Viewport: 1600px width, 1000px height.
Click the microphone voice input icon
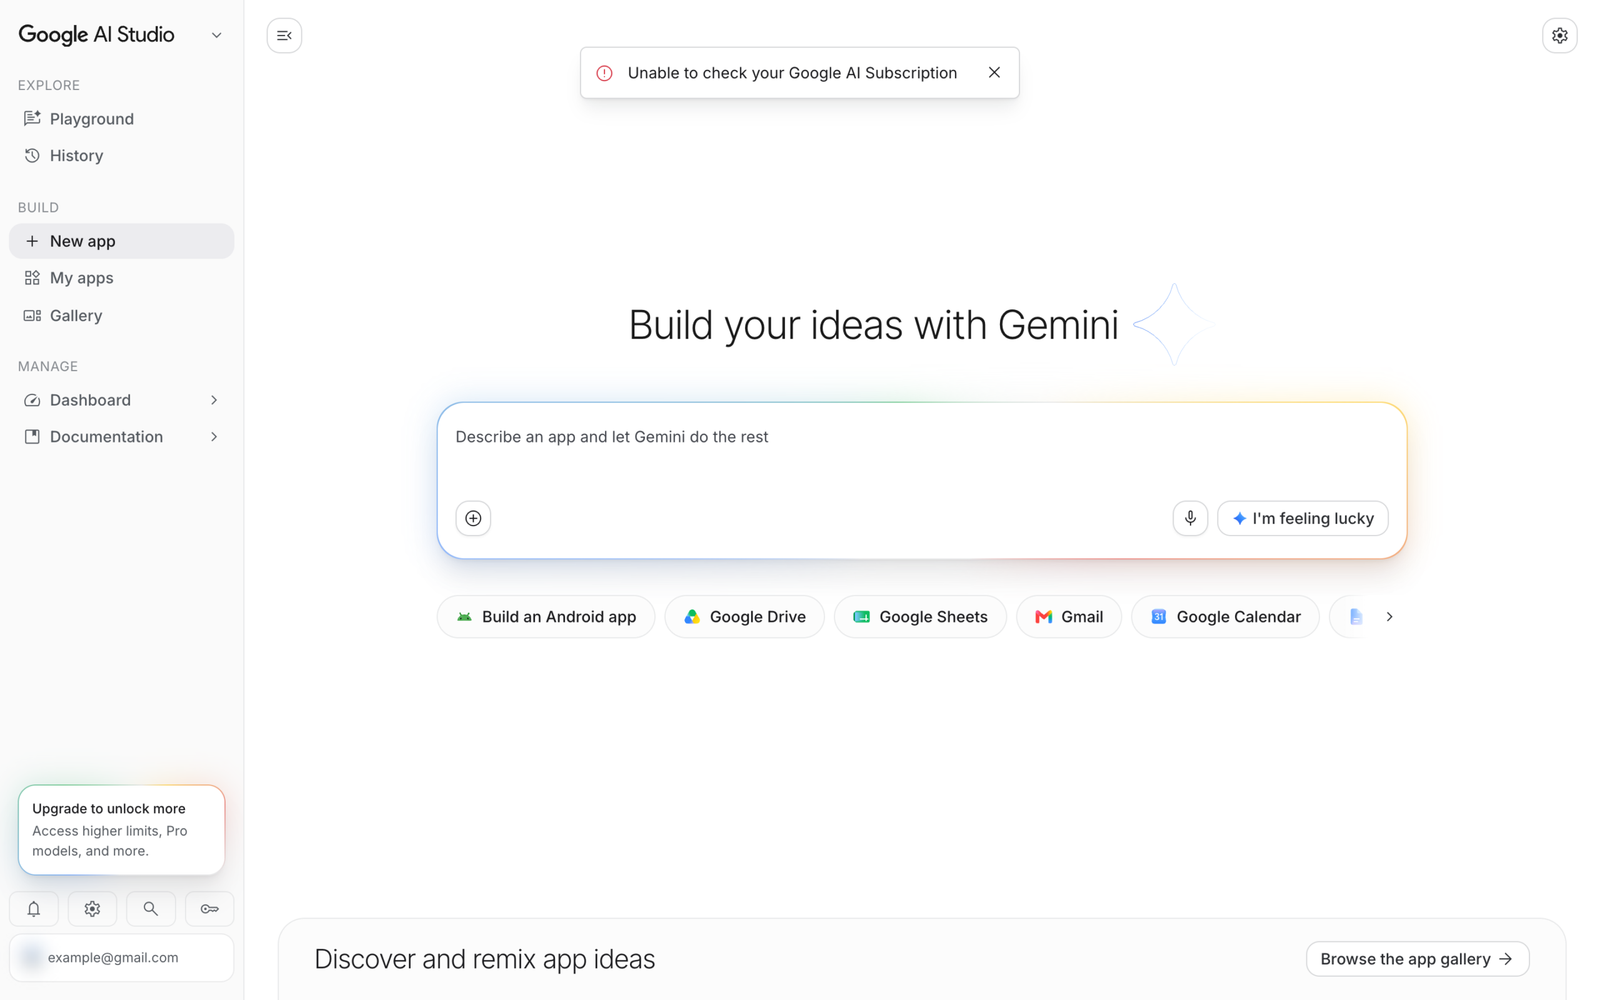point(1190,518)
